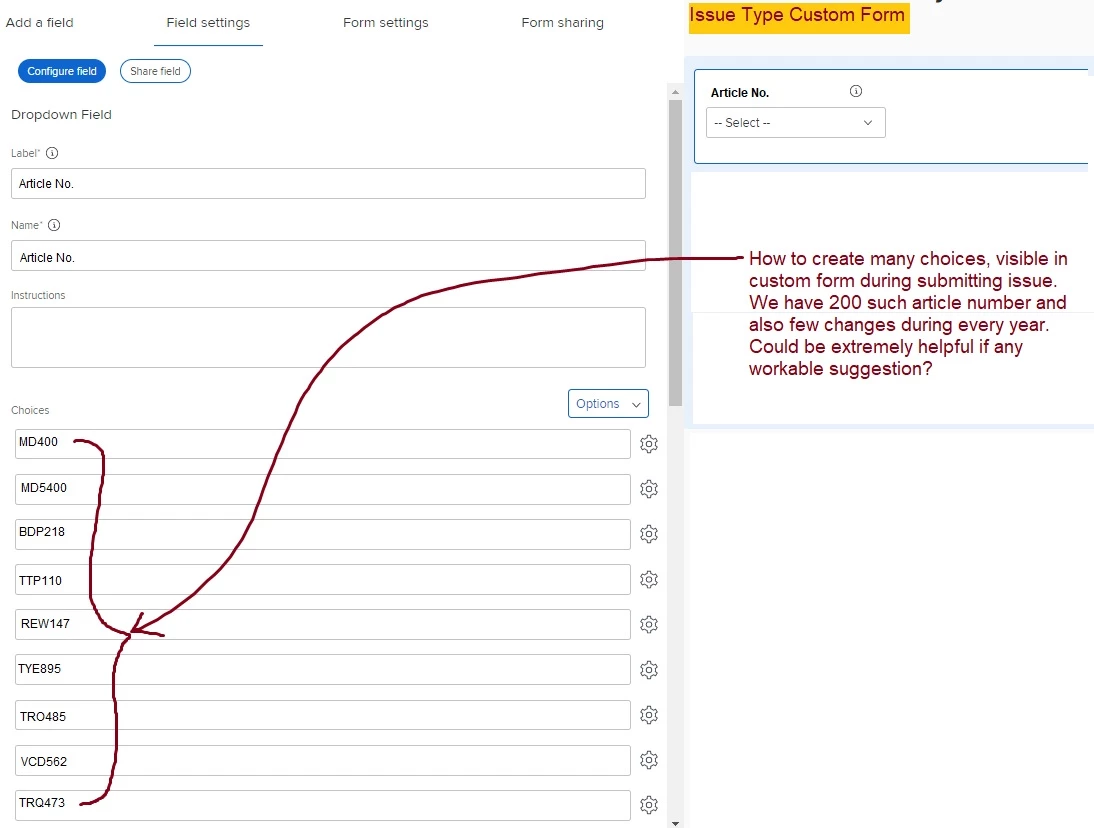The image size is (1094, 828).
Task: Click info icon next to Name
Action: click(54, 225)
